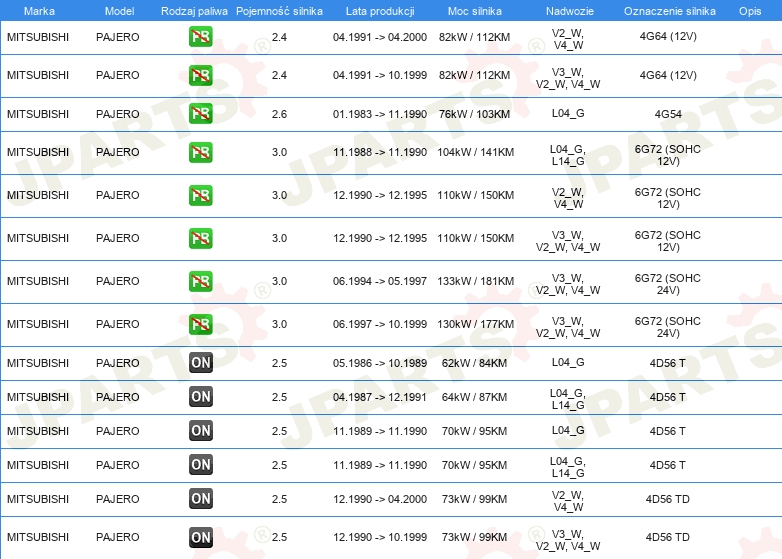Select the 04.1991 -> 04.2000 production years cell

[380, 37]
